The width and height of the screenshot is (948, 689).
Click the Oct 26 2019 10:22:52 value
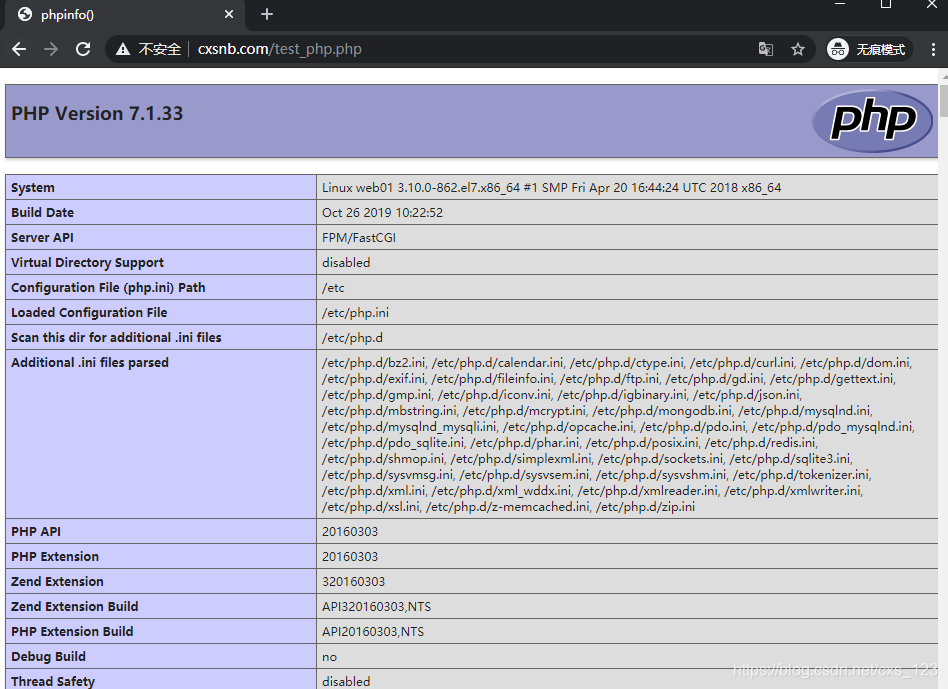[x=382, y=213]
